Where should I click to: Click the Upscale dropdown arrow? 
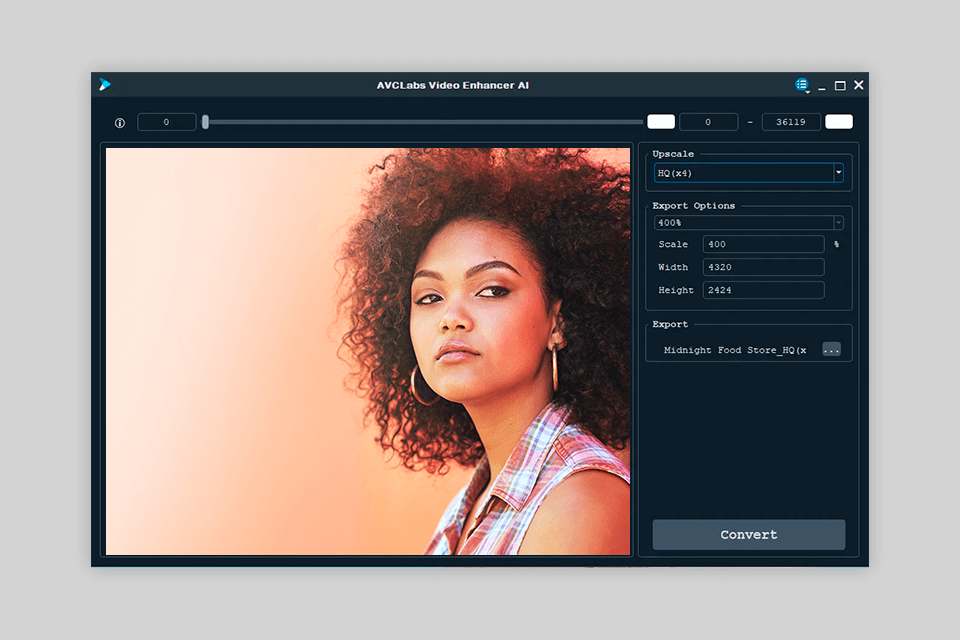(838, 173)
